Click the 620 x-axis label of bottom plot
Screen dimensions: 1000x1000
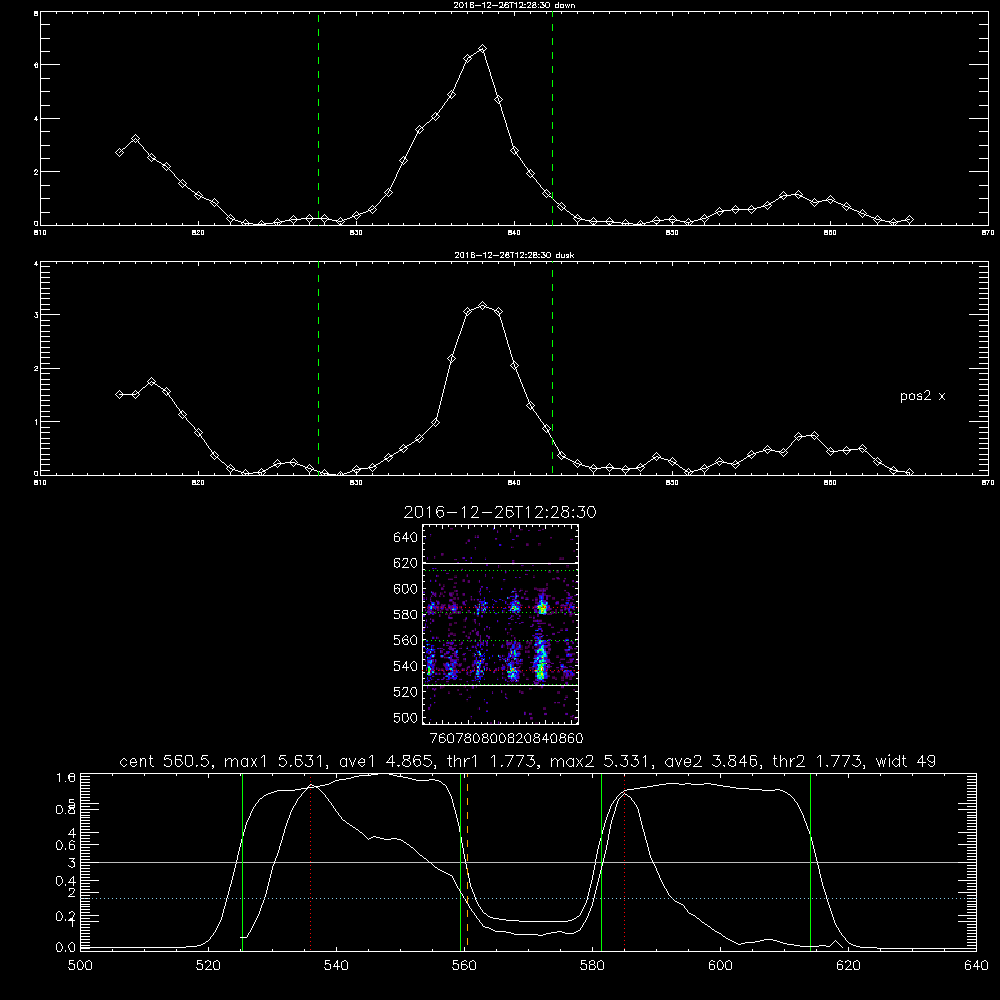848,966
